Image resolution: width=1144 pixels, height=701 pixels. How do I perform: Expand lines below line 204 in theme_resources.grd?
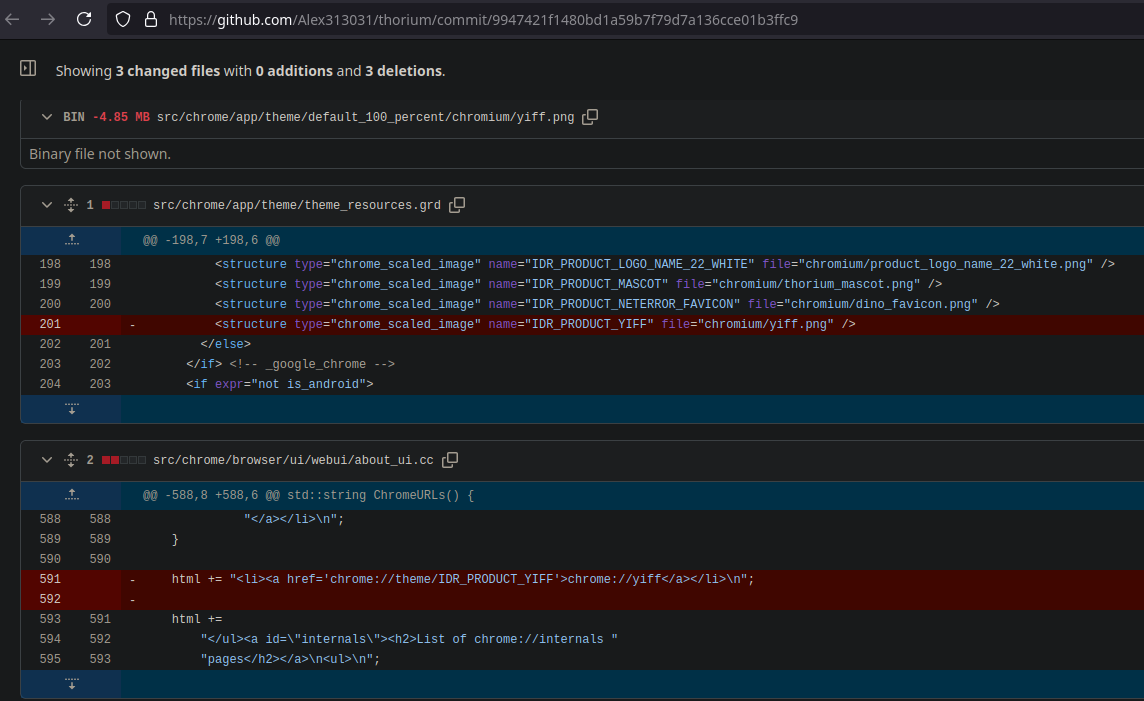[x=72, y=408]
